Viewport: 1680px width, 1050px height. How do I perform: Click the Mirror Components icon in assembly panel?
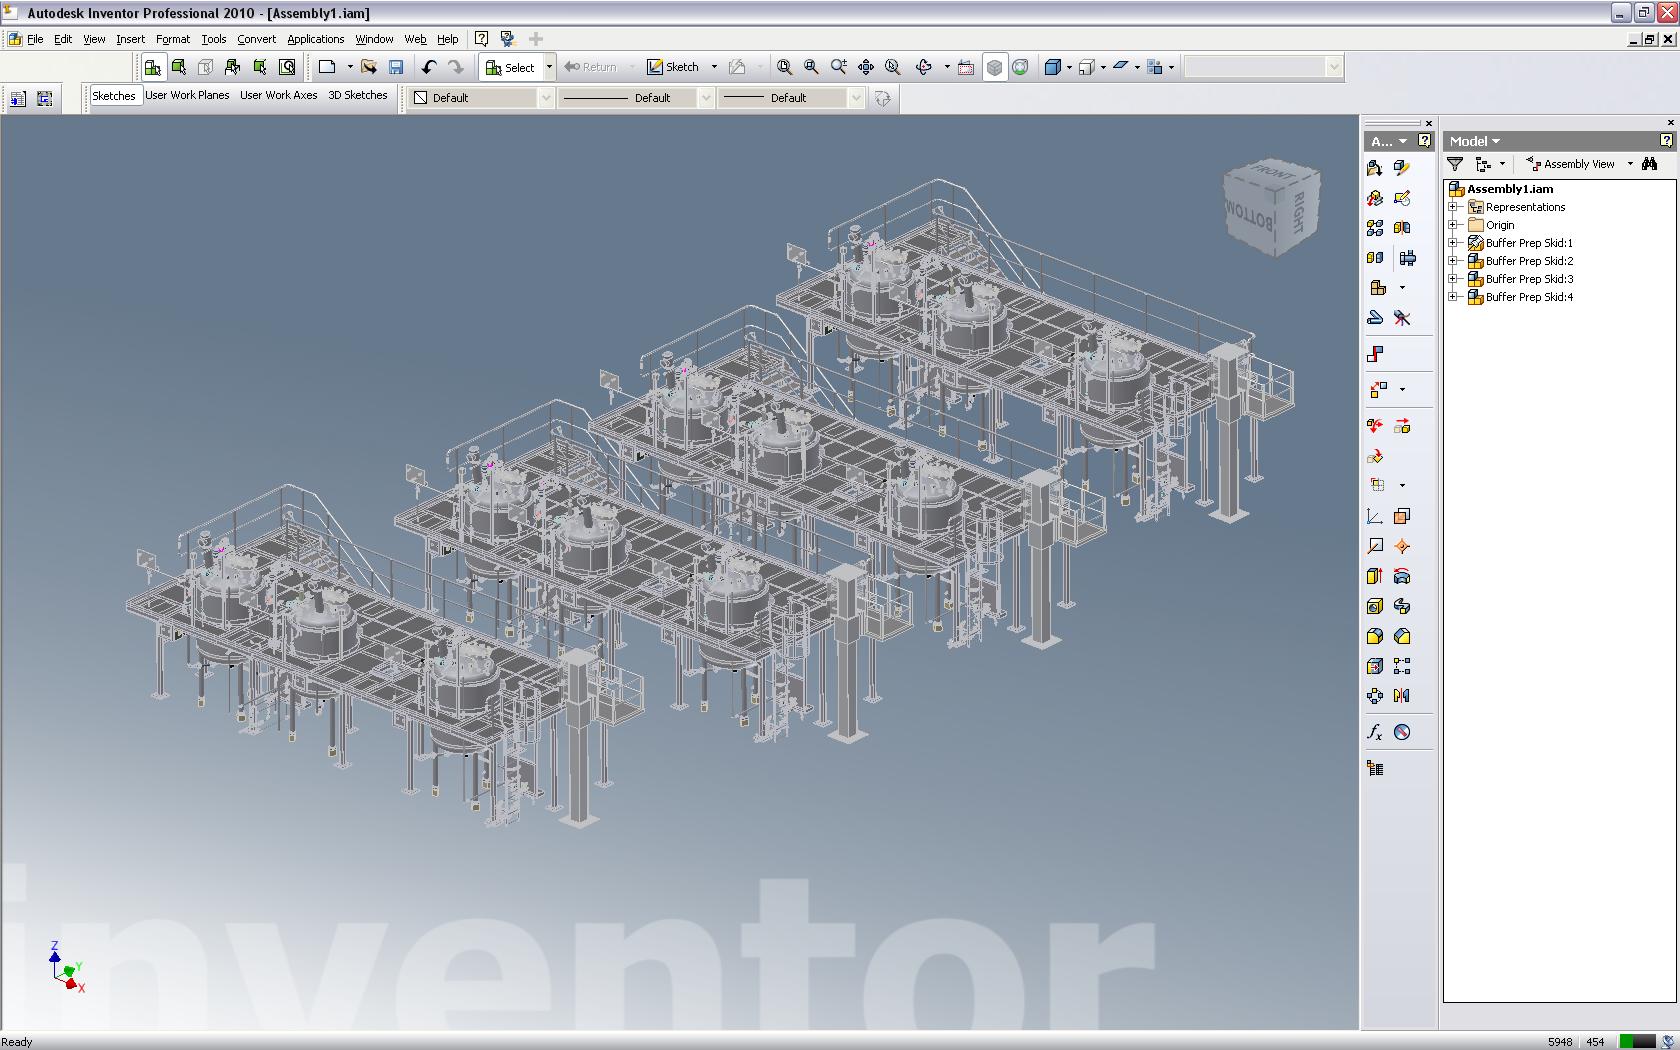pos(1402,228)
